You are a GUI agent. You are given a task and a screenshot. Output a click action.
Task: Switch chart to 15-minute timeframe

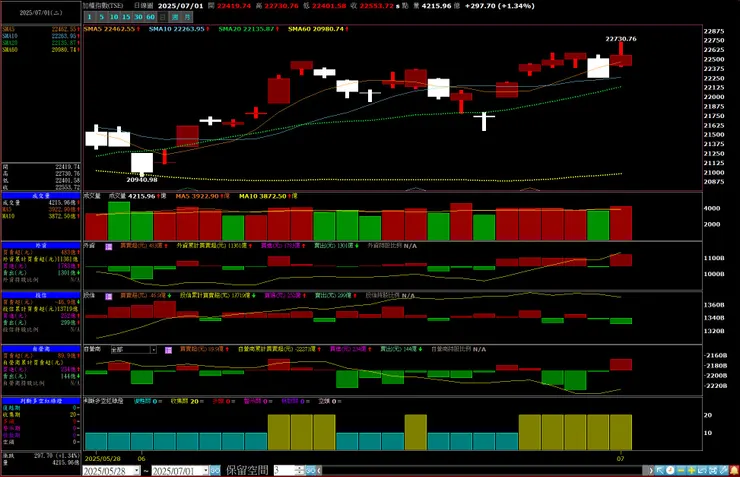[126, 17]
